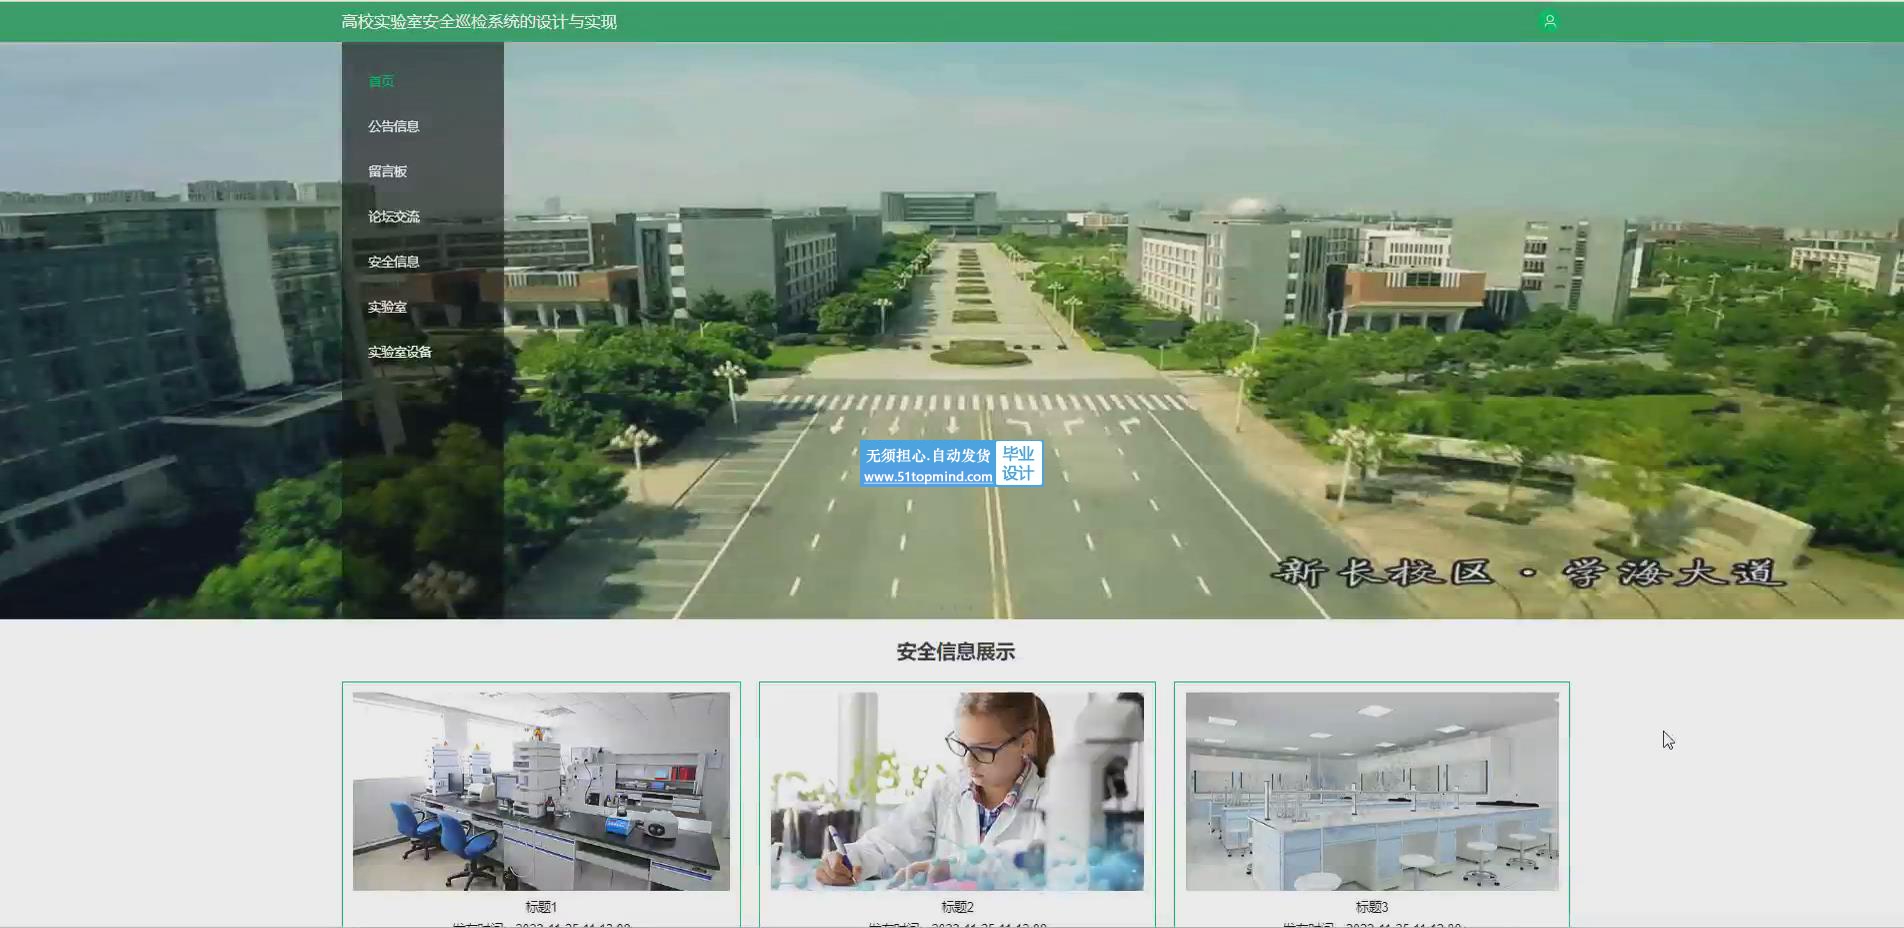
Task: Select 安全信息 in the menu
Action: (x=393, y=261)
